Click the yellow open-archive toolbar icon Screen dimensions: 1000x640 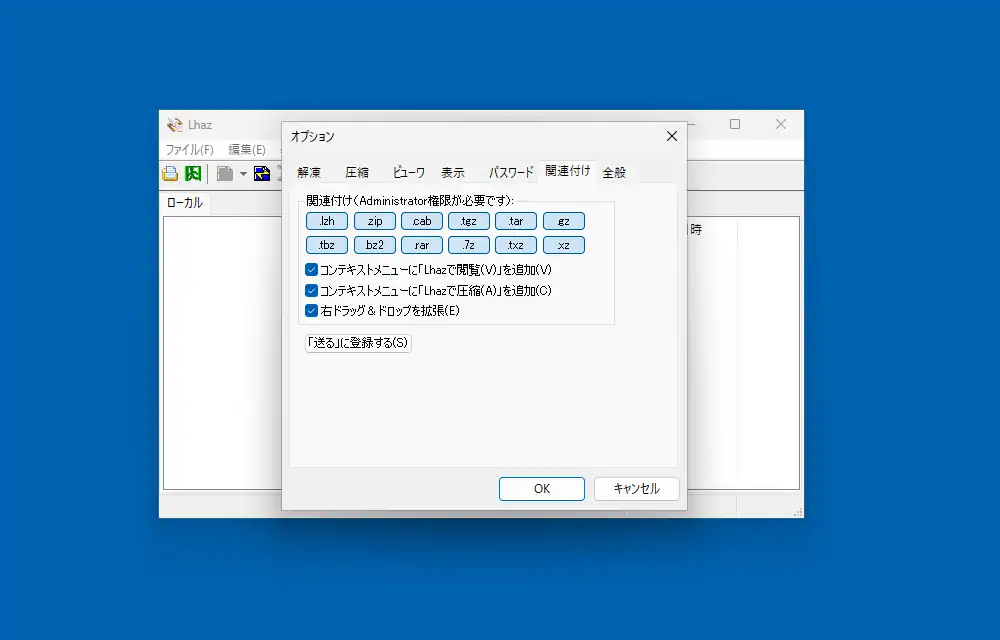[x=171, y=174]
